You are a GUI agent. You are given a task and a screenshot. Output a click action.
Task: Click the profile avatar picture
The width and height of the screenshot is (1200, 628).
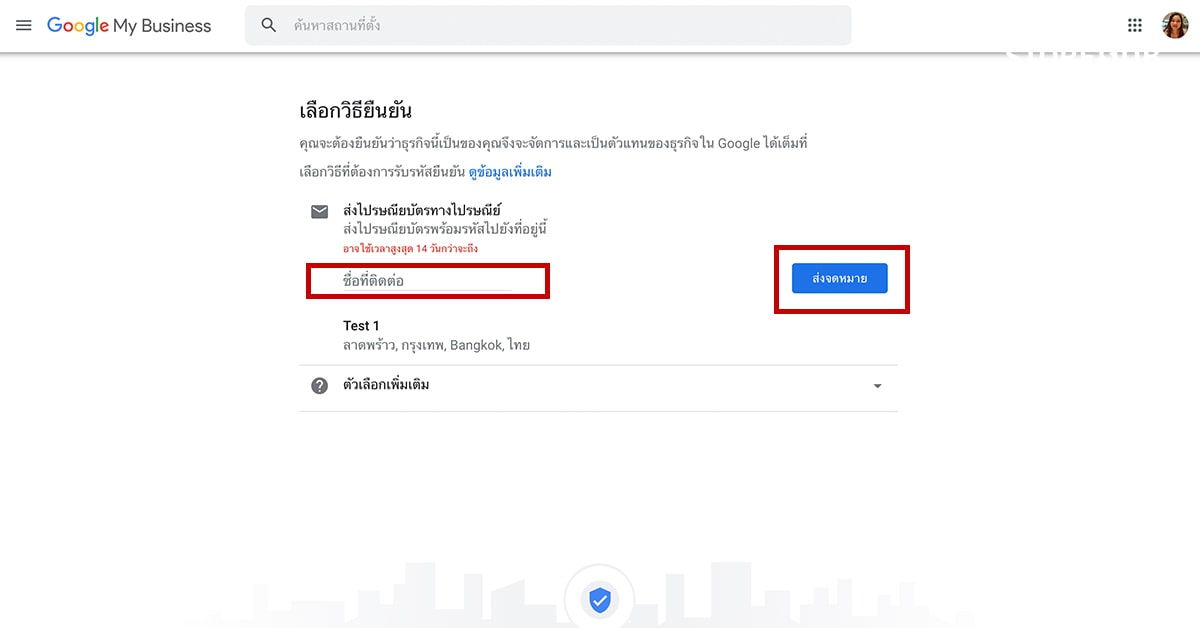pyautogui.click(x=1175, y=25)
